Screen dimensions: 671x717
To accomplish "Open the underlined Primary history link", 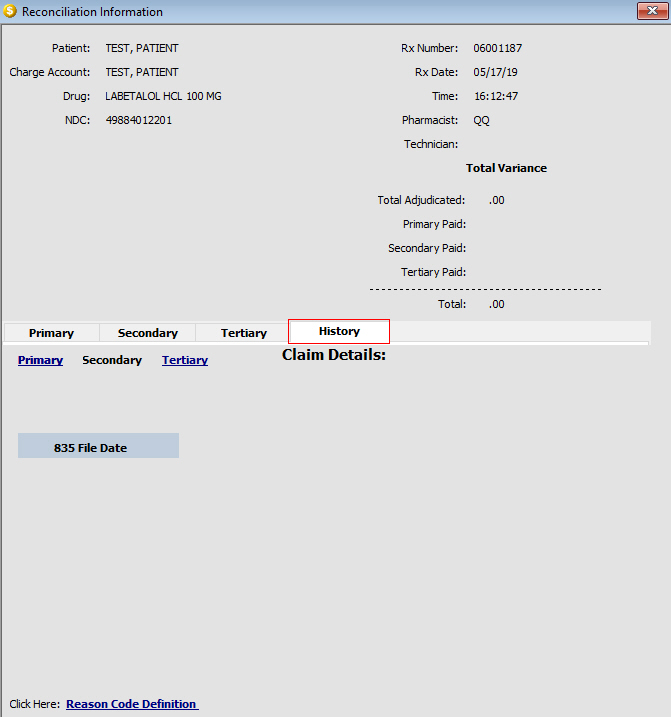I will click(x=40, y=360).
